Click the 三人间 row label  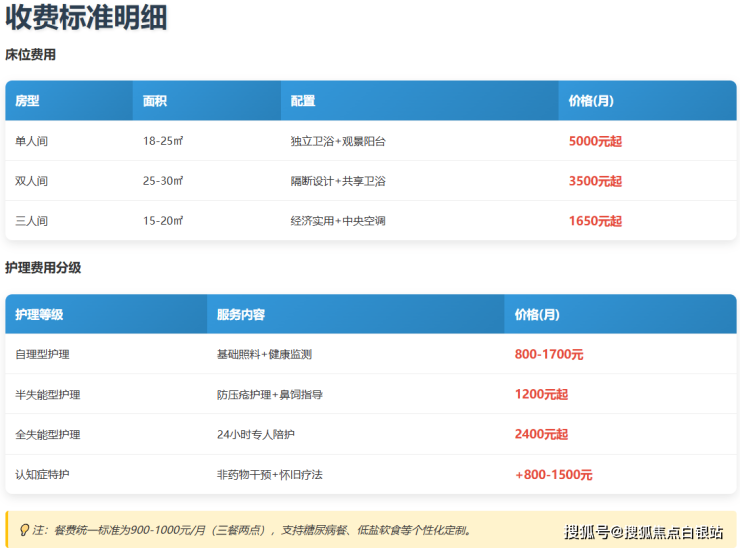point(31,221)
